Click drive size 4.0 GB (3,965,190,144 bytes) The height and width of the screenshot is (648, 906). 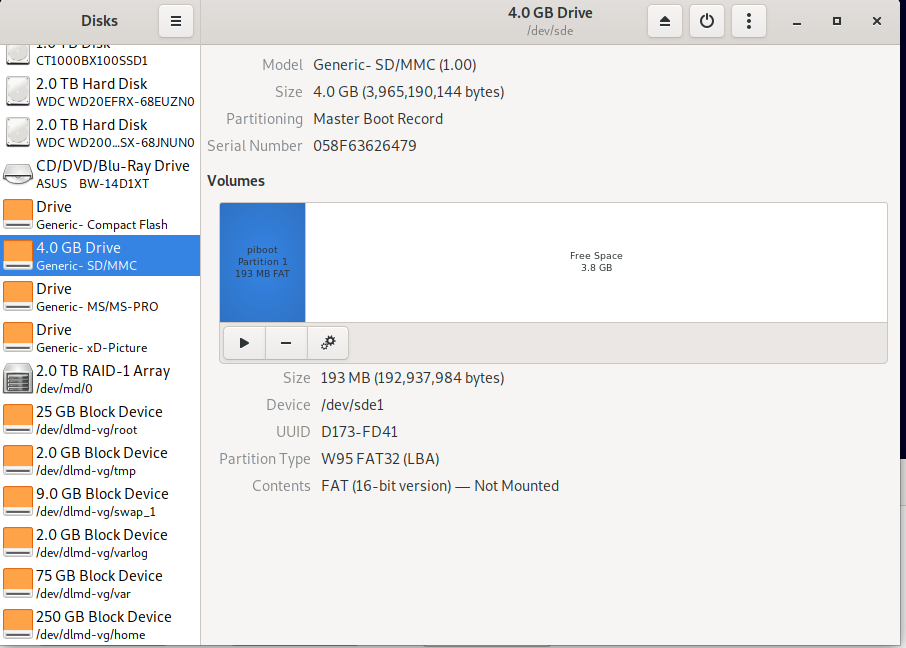pos(409,92)
